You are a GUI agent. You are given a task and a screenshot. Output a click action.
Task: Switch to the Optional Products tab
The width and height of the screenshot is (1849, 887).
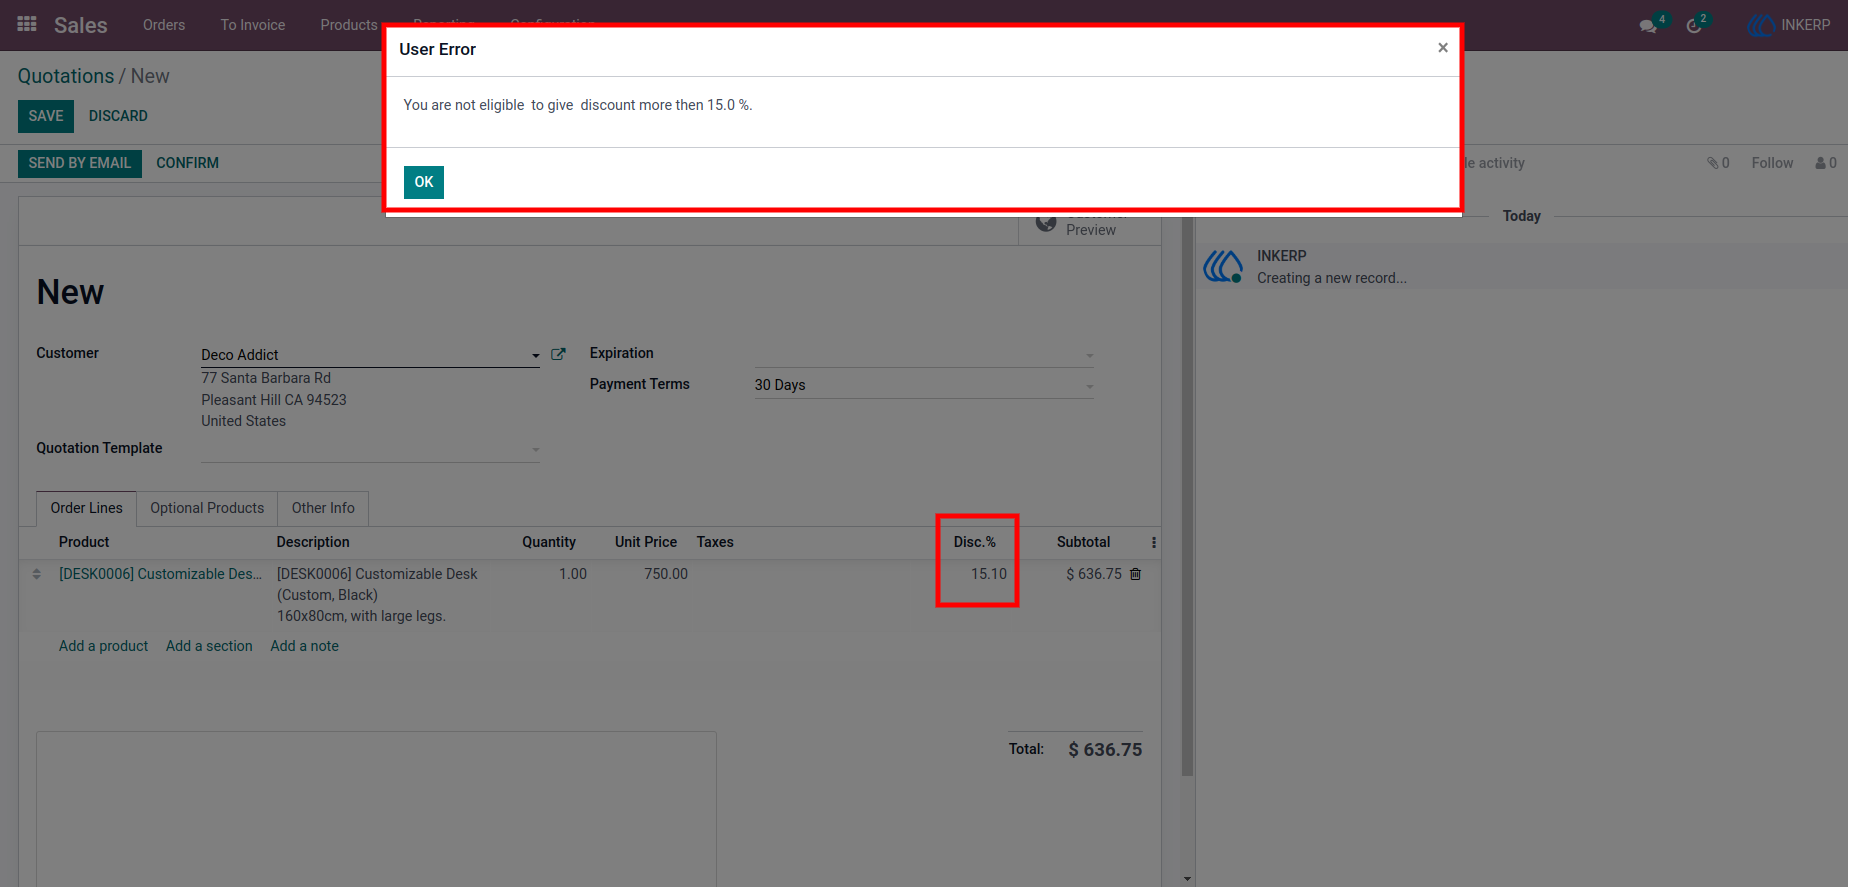click(207, 508)
